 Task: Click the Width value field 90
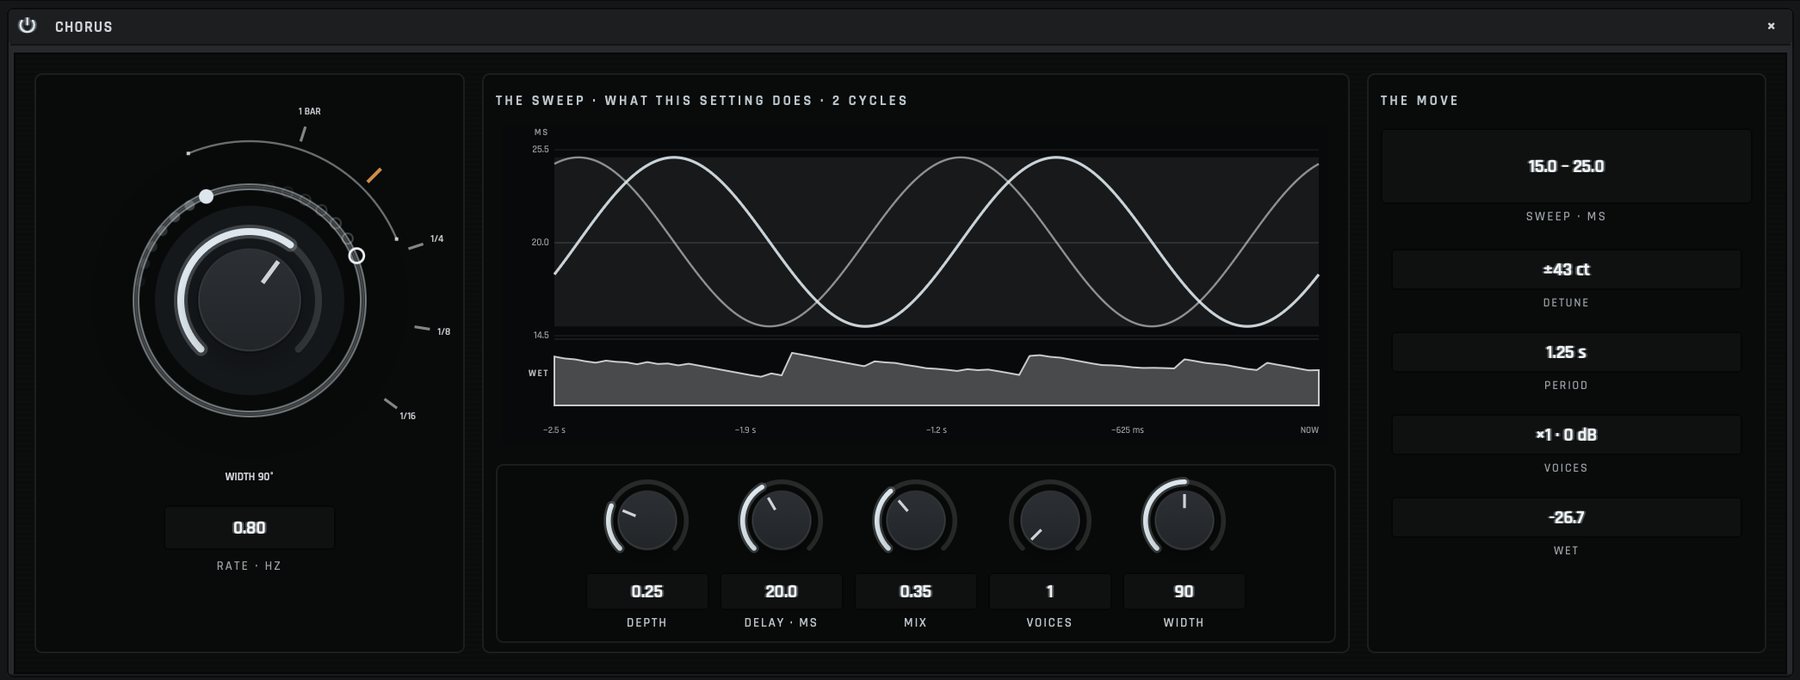pos(1184,591)
